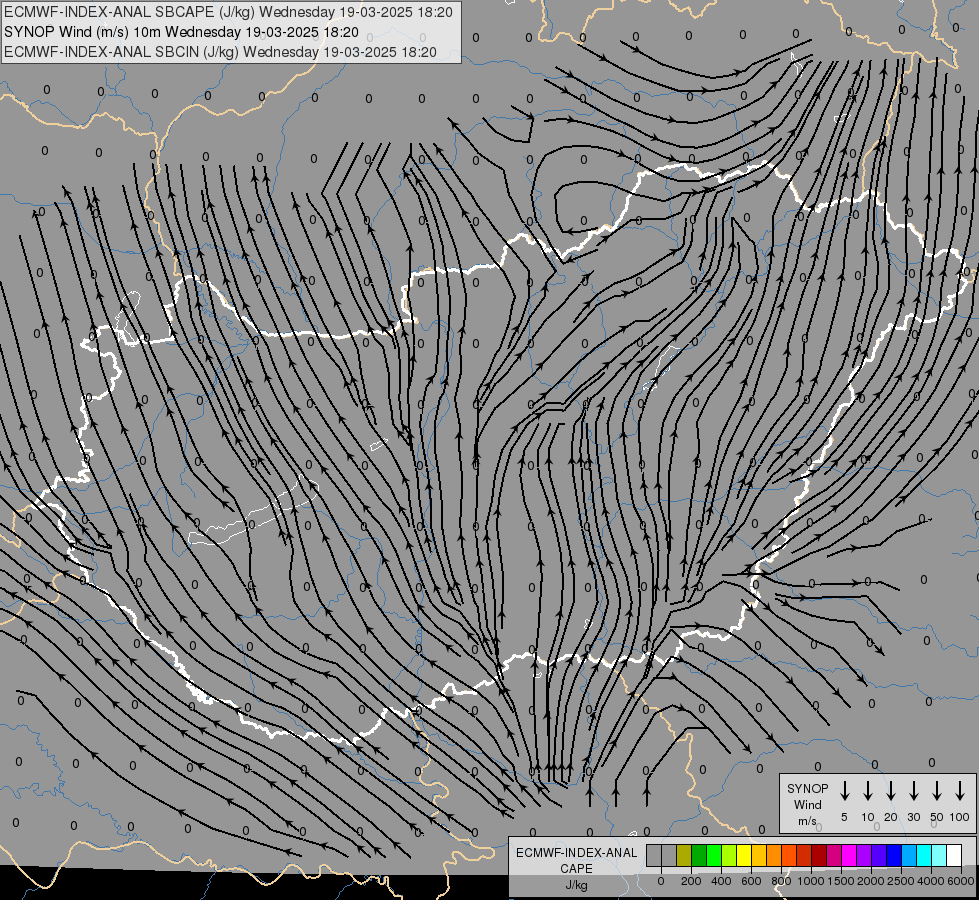Click the 20 m/s wind arrow in legend
Image resolution: width=979 pixels, height=900 pixels.
coord(891,791)
